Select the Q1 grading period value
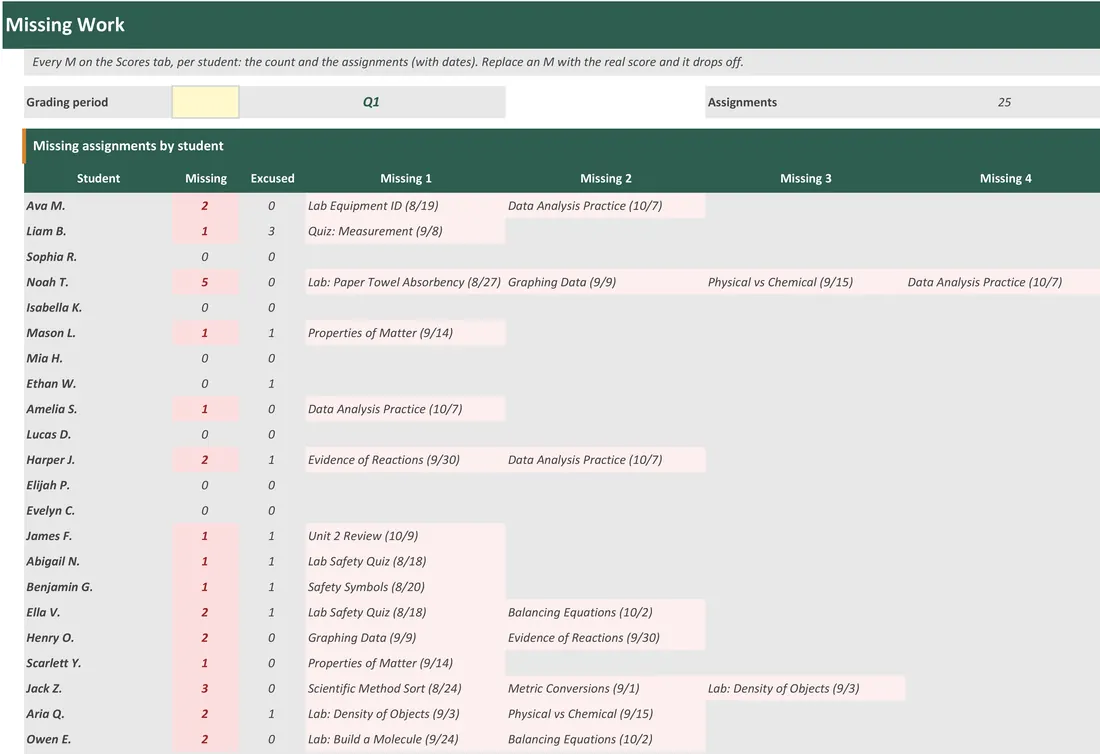Screen dimensions: 1100x754 (x=371, y=102)
